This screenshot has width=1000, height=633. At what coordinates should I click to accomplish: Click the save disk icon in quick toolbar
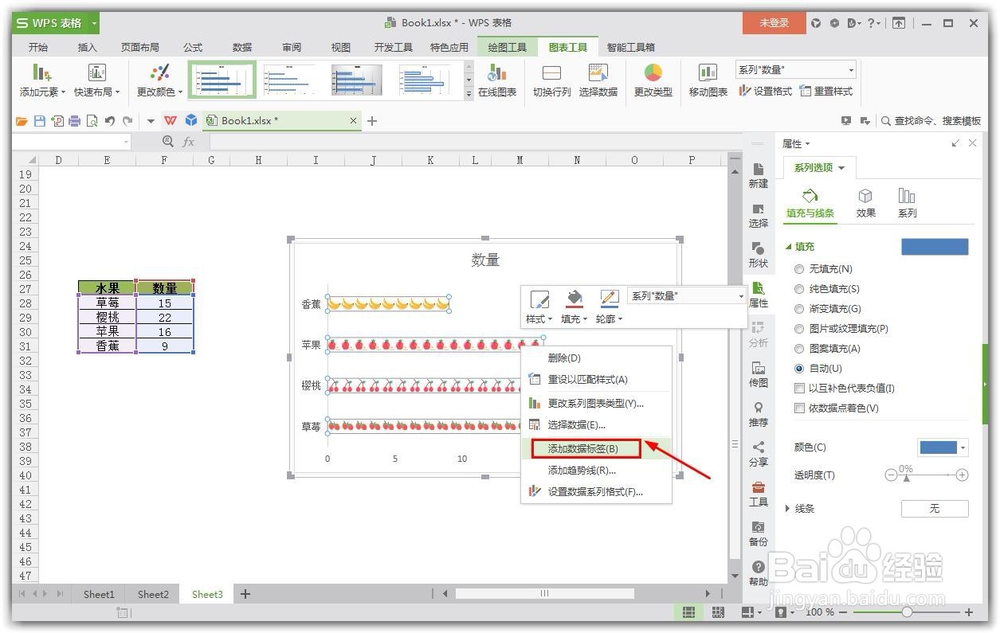tap(40, 120)
